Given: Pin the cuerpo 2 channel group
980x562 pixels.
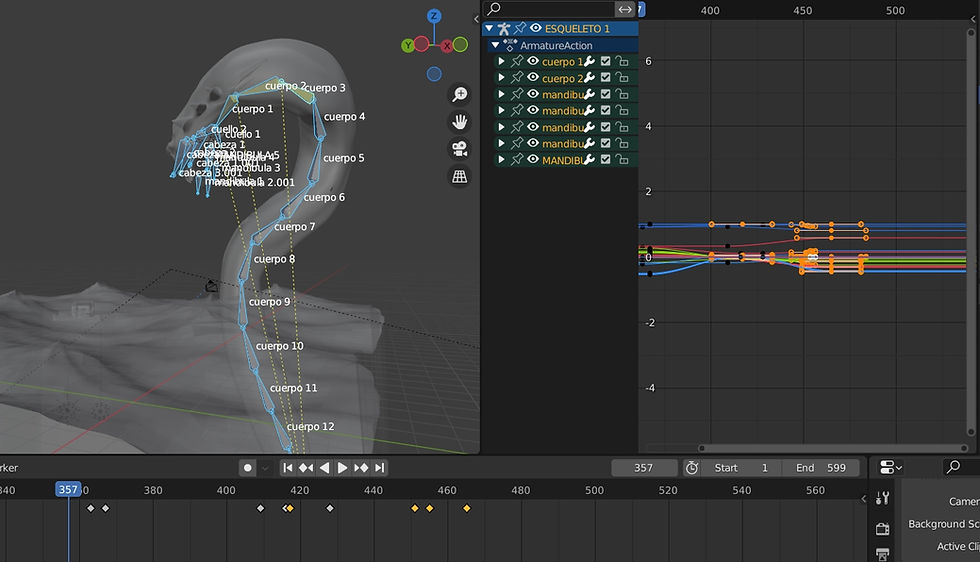Looking at the screenshot, I should (x=517, y=78).
